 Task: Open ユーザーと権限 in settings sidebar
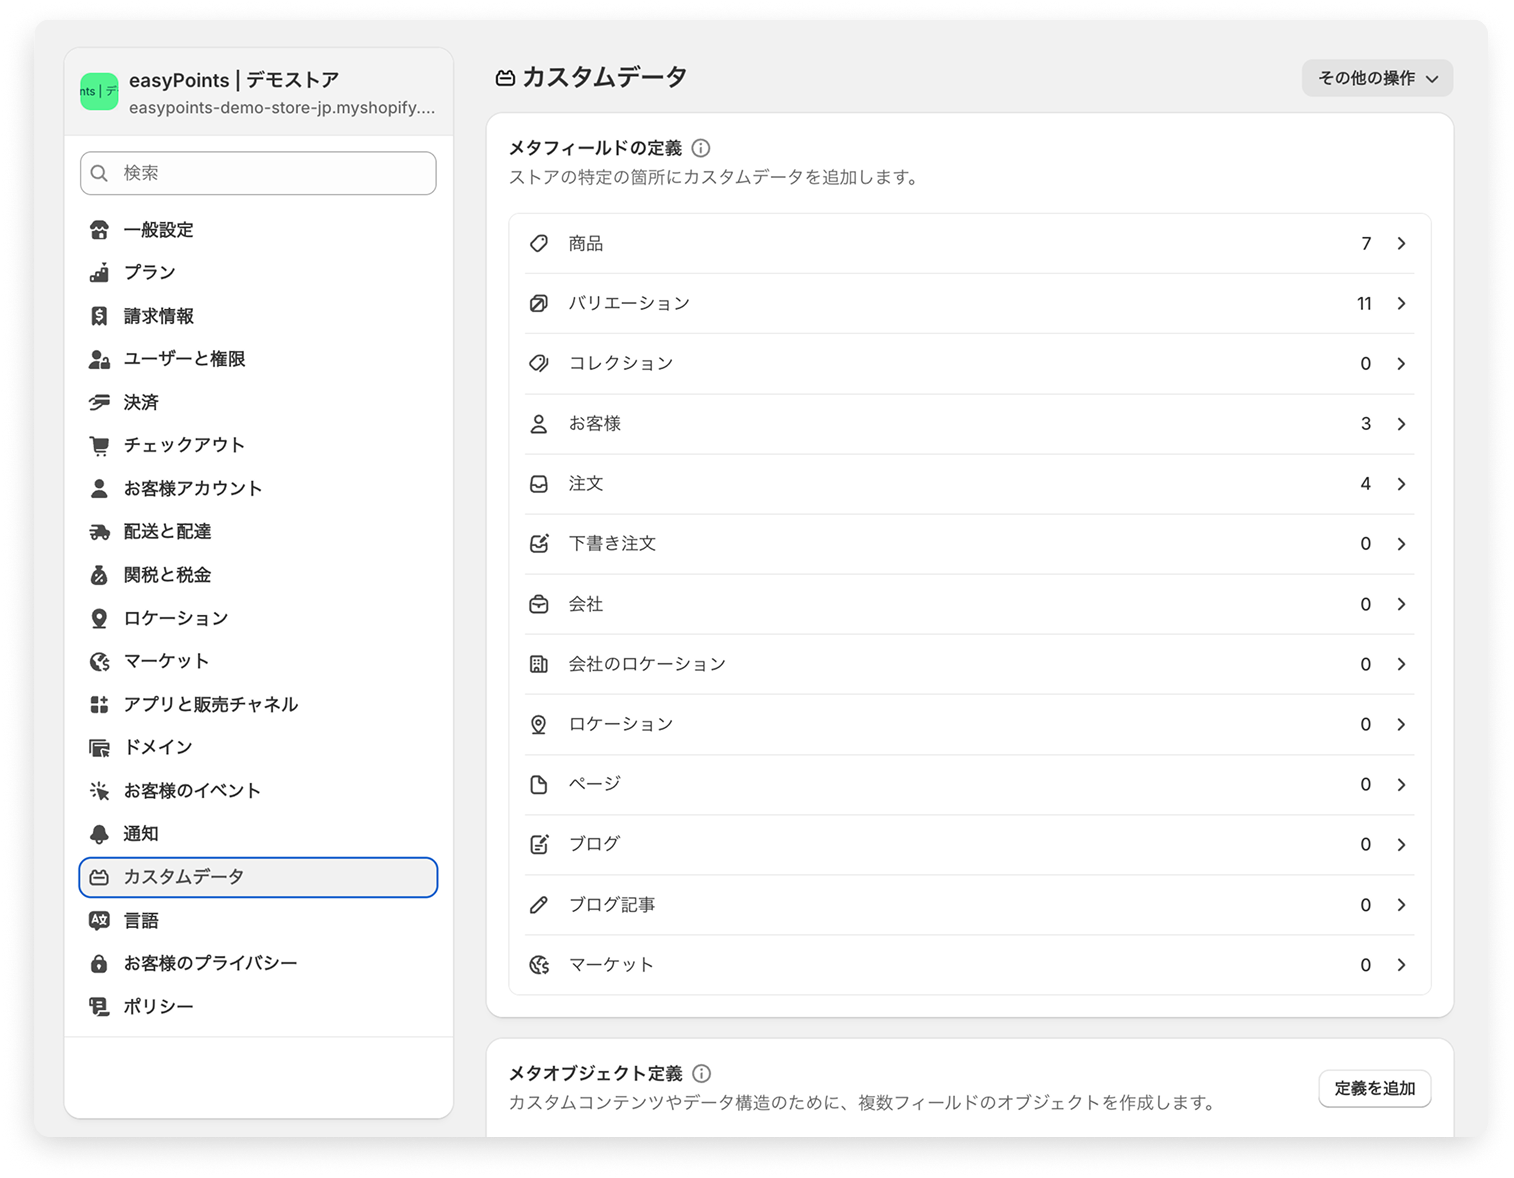tap(258, 359)
